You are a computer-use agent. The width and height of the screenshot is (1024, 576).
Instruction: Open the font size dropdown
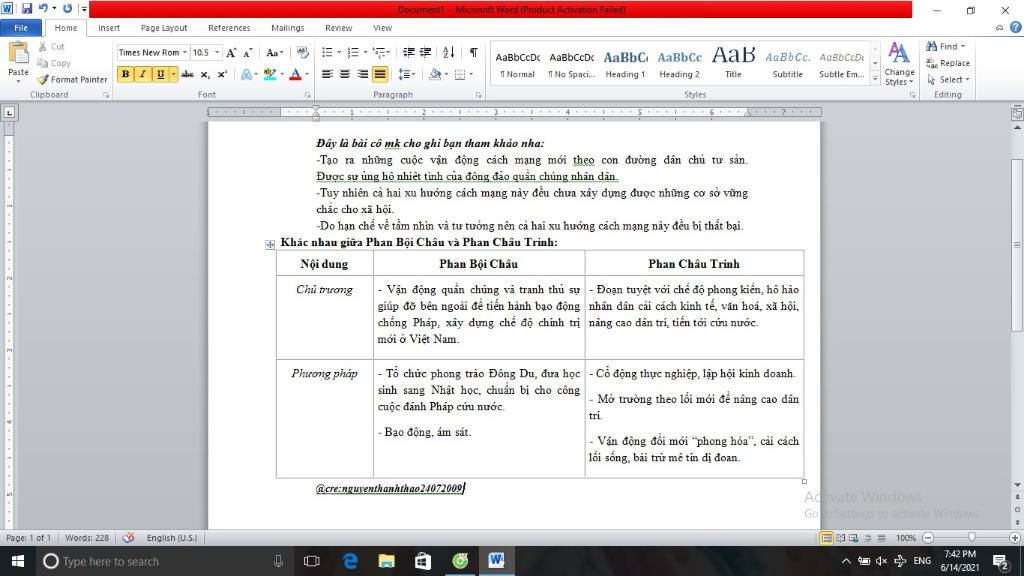coord(217,53)
